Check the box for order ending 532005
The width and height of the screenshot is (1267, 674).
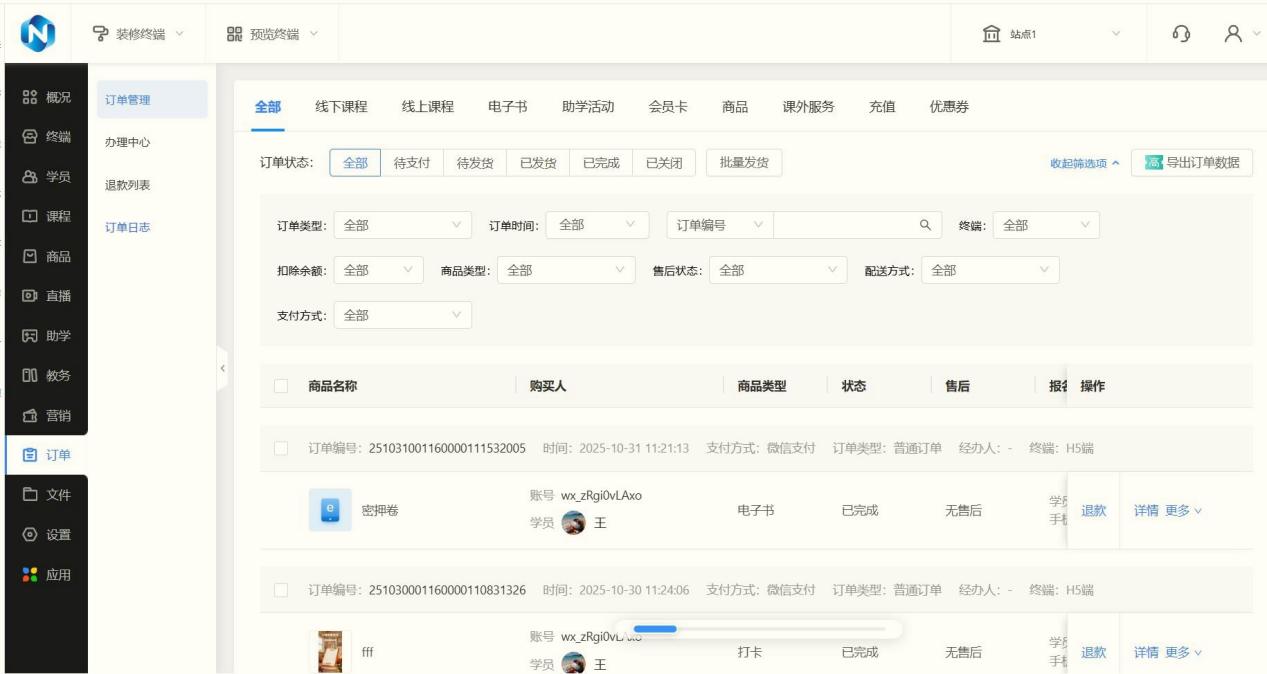(x=281, y=448)
